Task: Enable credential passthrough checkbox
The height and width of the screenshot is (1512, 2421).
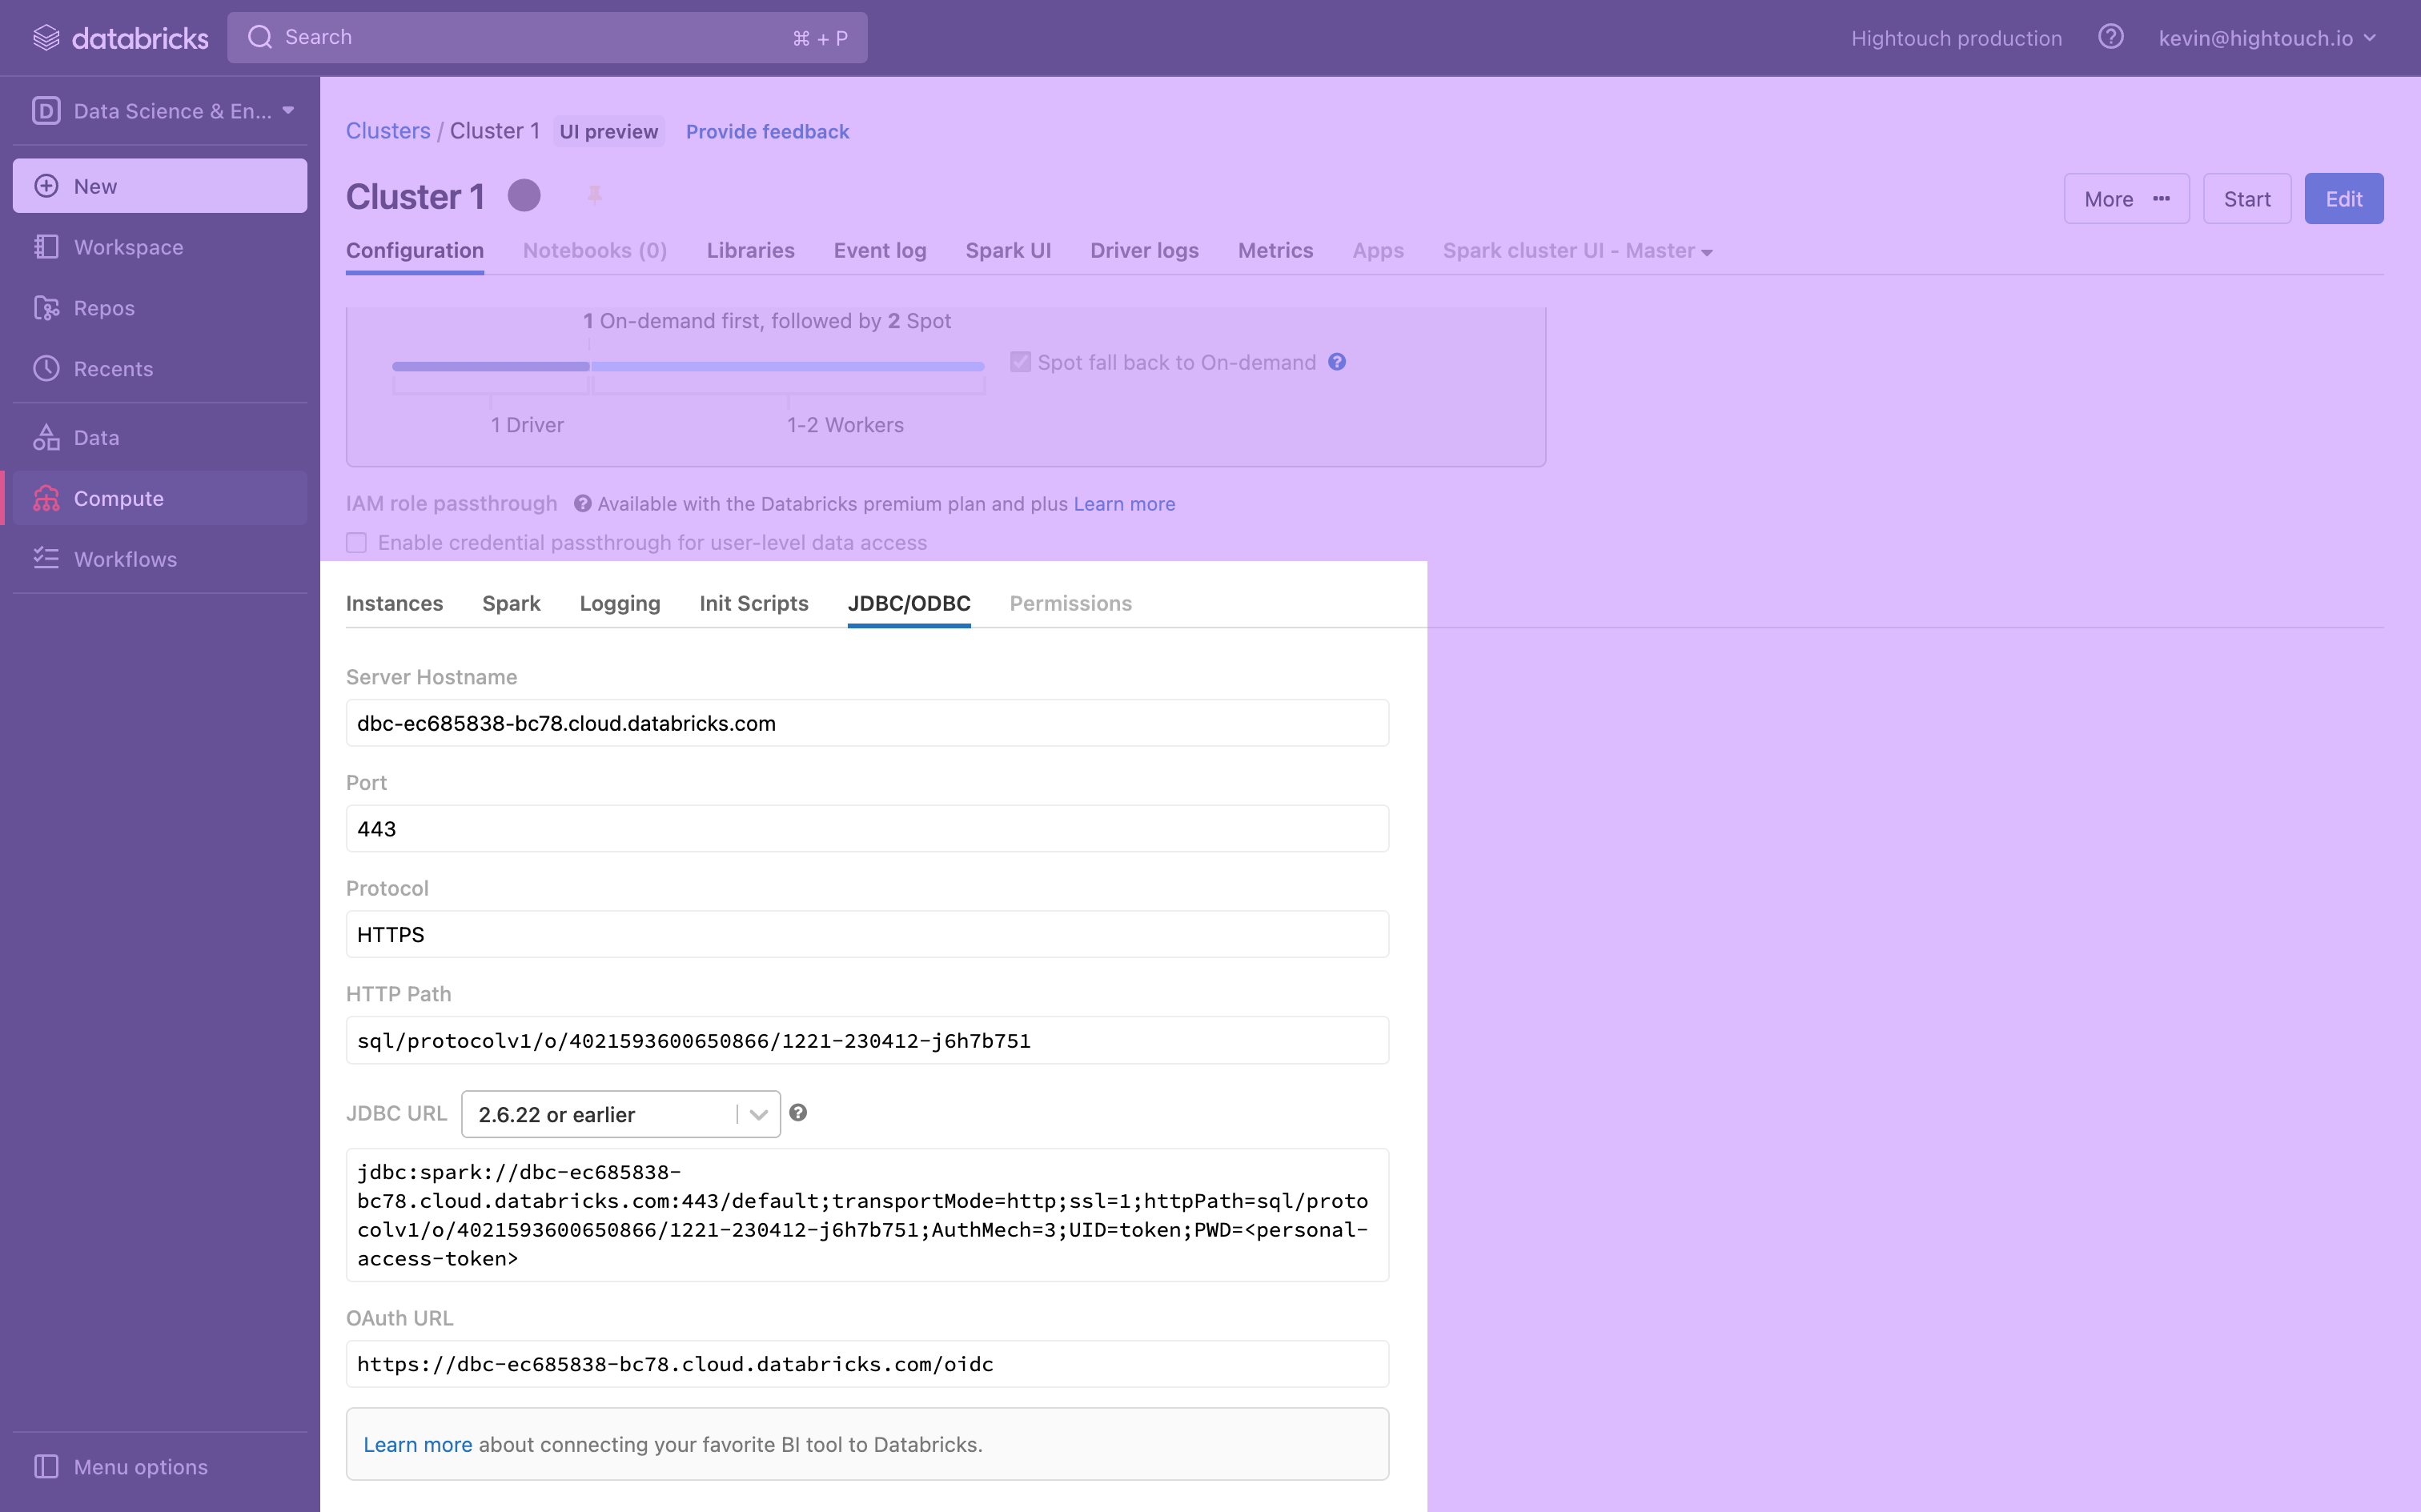Action: point(357,543)
